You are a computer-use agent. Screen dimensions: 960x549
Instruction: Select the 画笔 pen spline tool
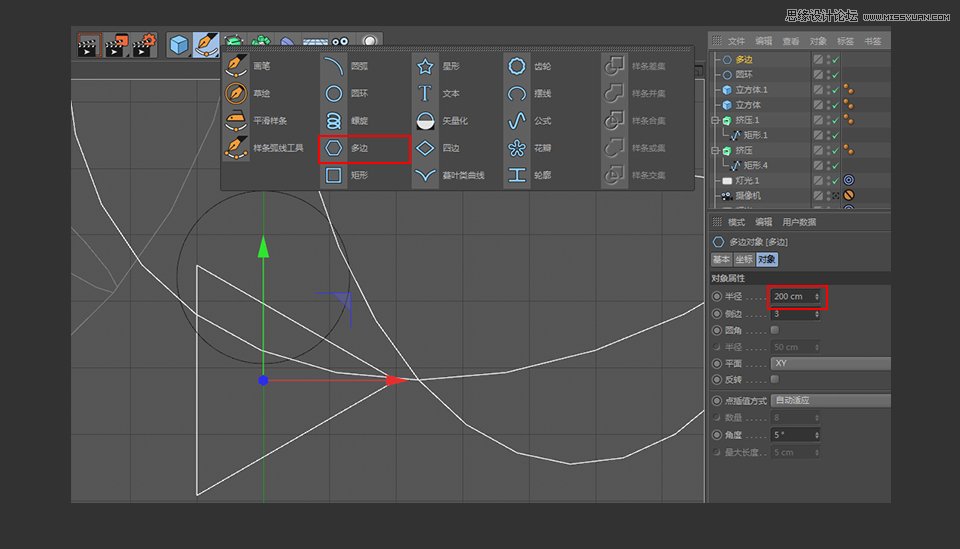[x=248, y=65]
